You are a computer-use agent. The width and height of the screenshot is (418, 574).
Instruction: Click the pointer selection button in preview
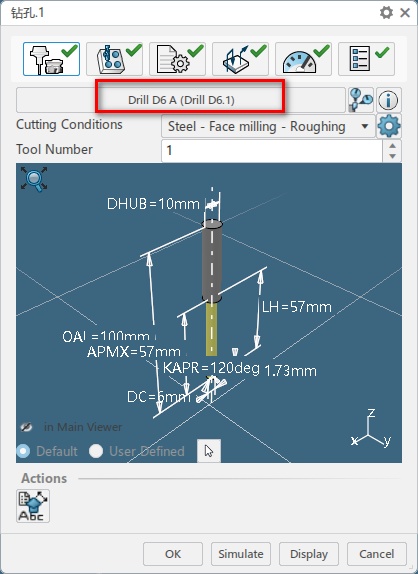209,451
